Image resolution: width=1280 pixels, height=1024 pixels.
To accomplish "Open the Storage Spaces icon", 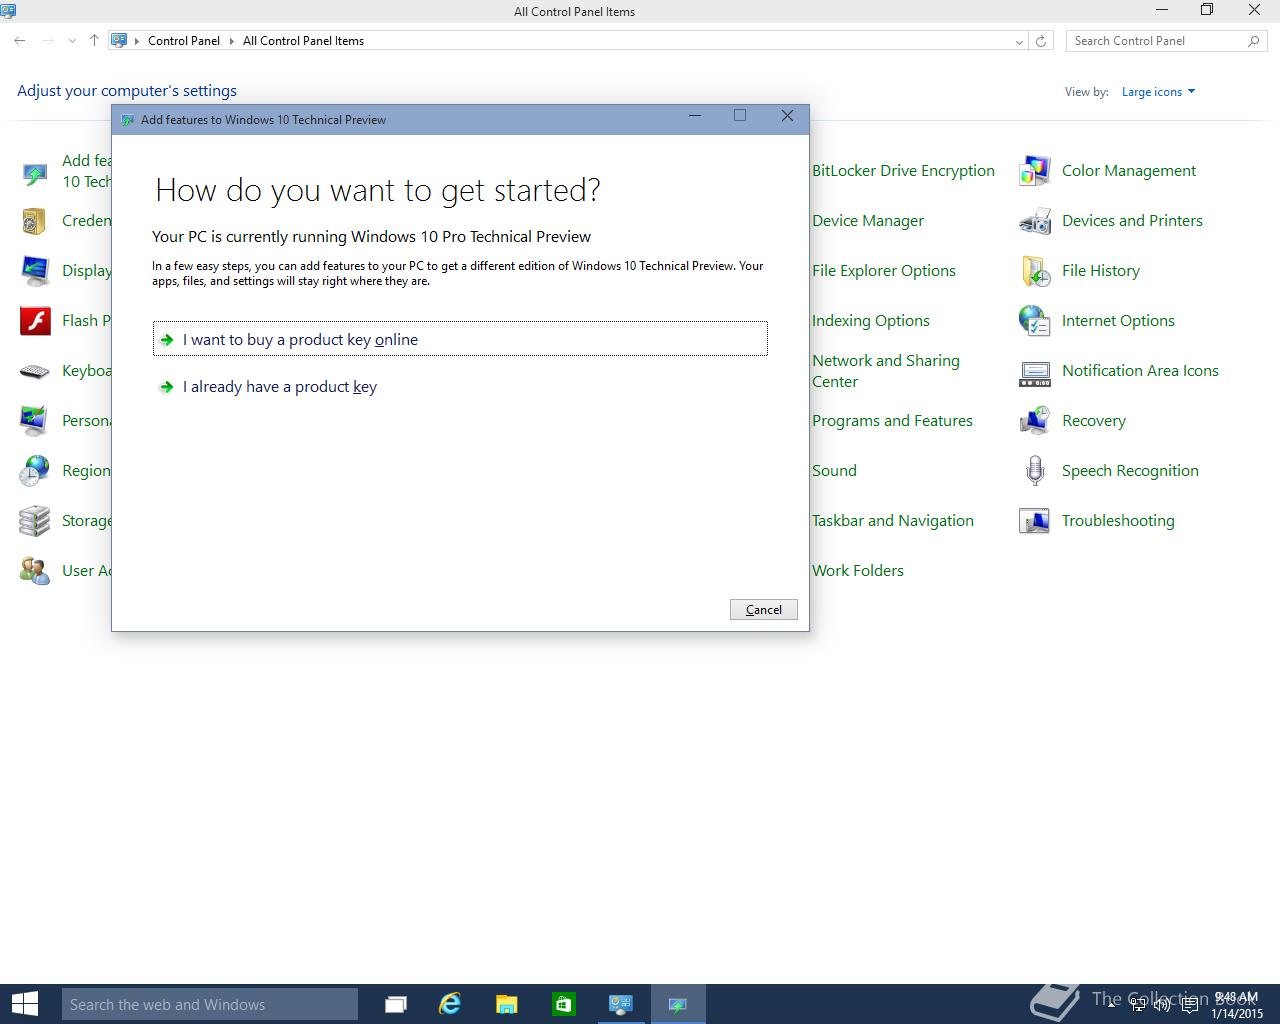I will 34,521.
